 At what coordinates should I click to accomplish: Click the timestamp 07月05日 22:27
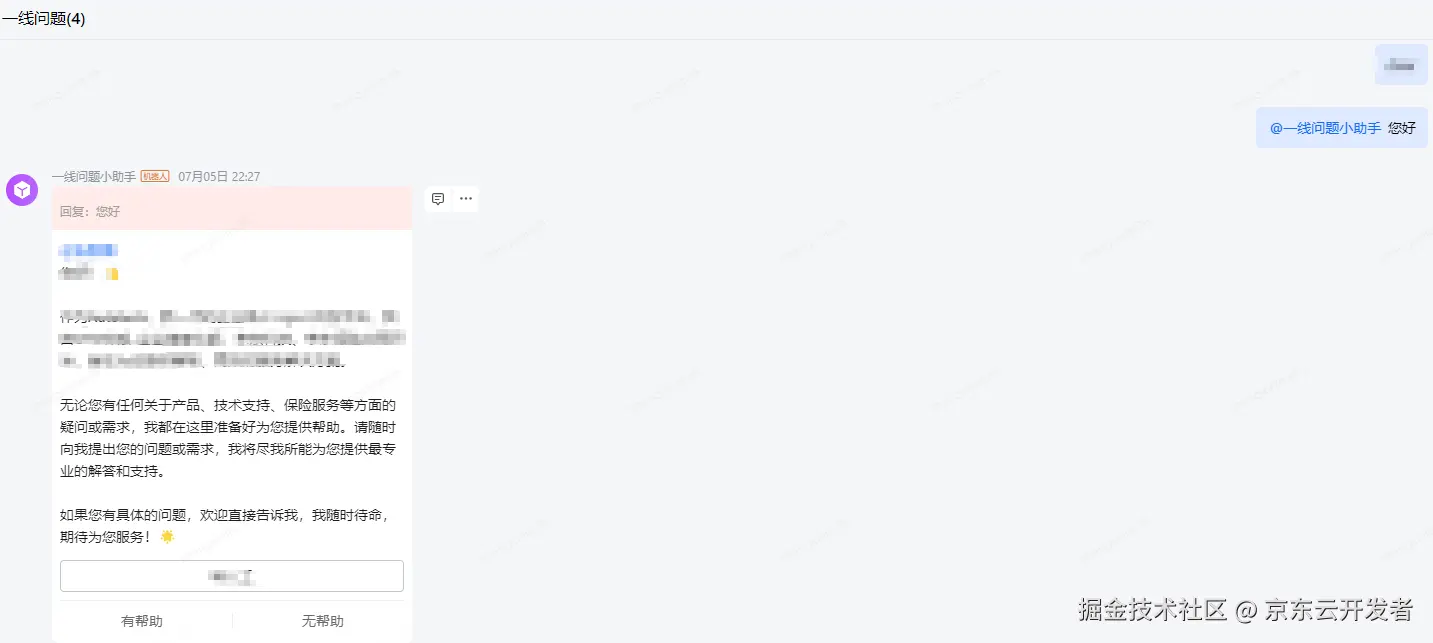click(219, 176)
